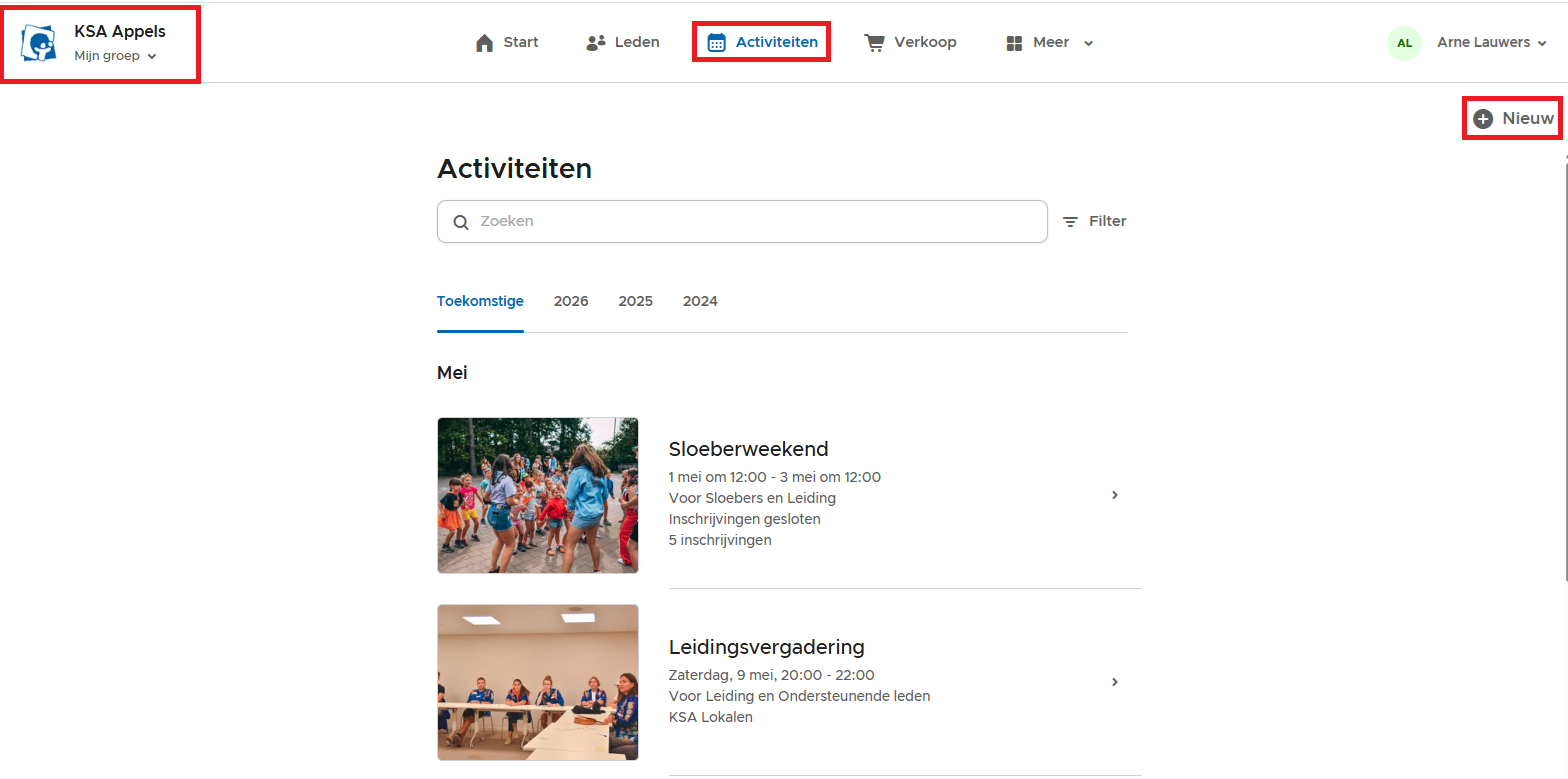Viewport: 1568px width, 779px height.
Task: Expand the Meer menu chevron
Action: point(1089,43)
